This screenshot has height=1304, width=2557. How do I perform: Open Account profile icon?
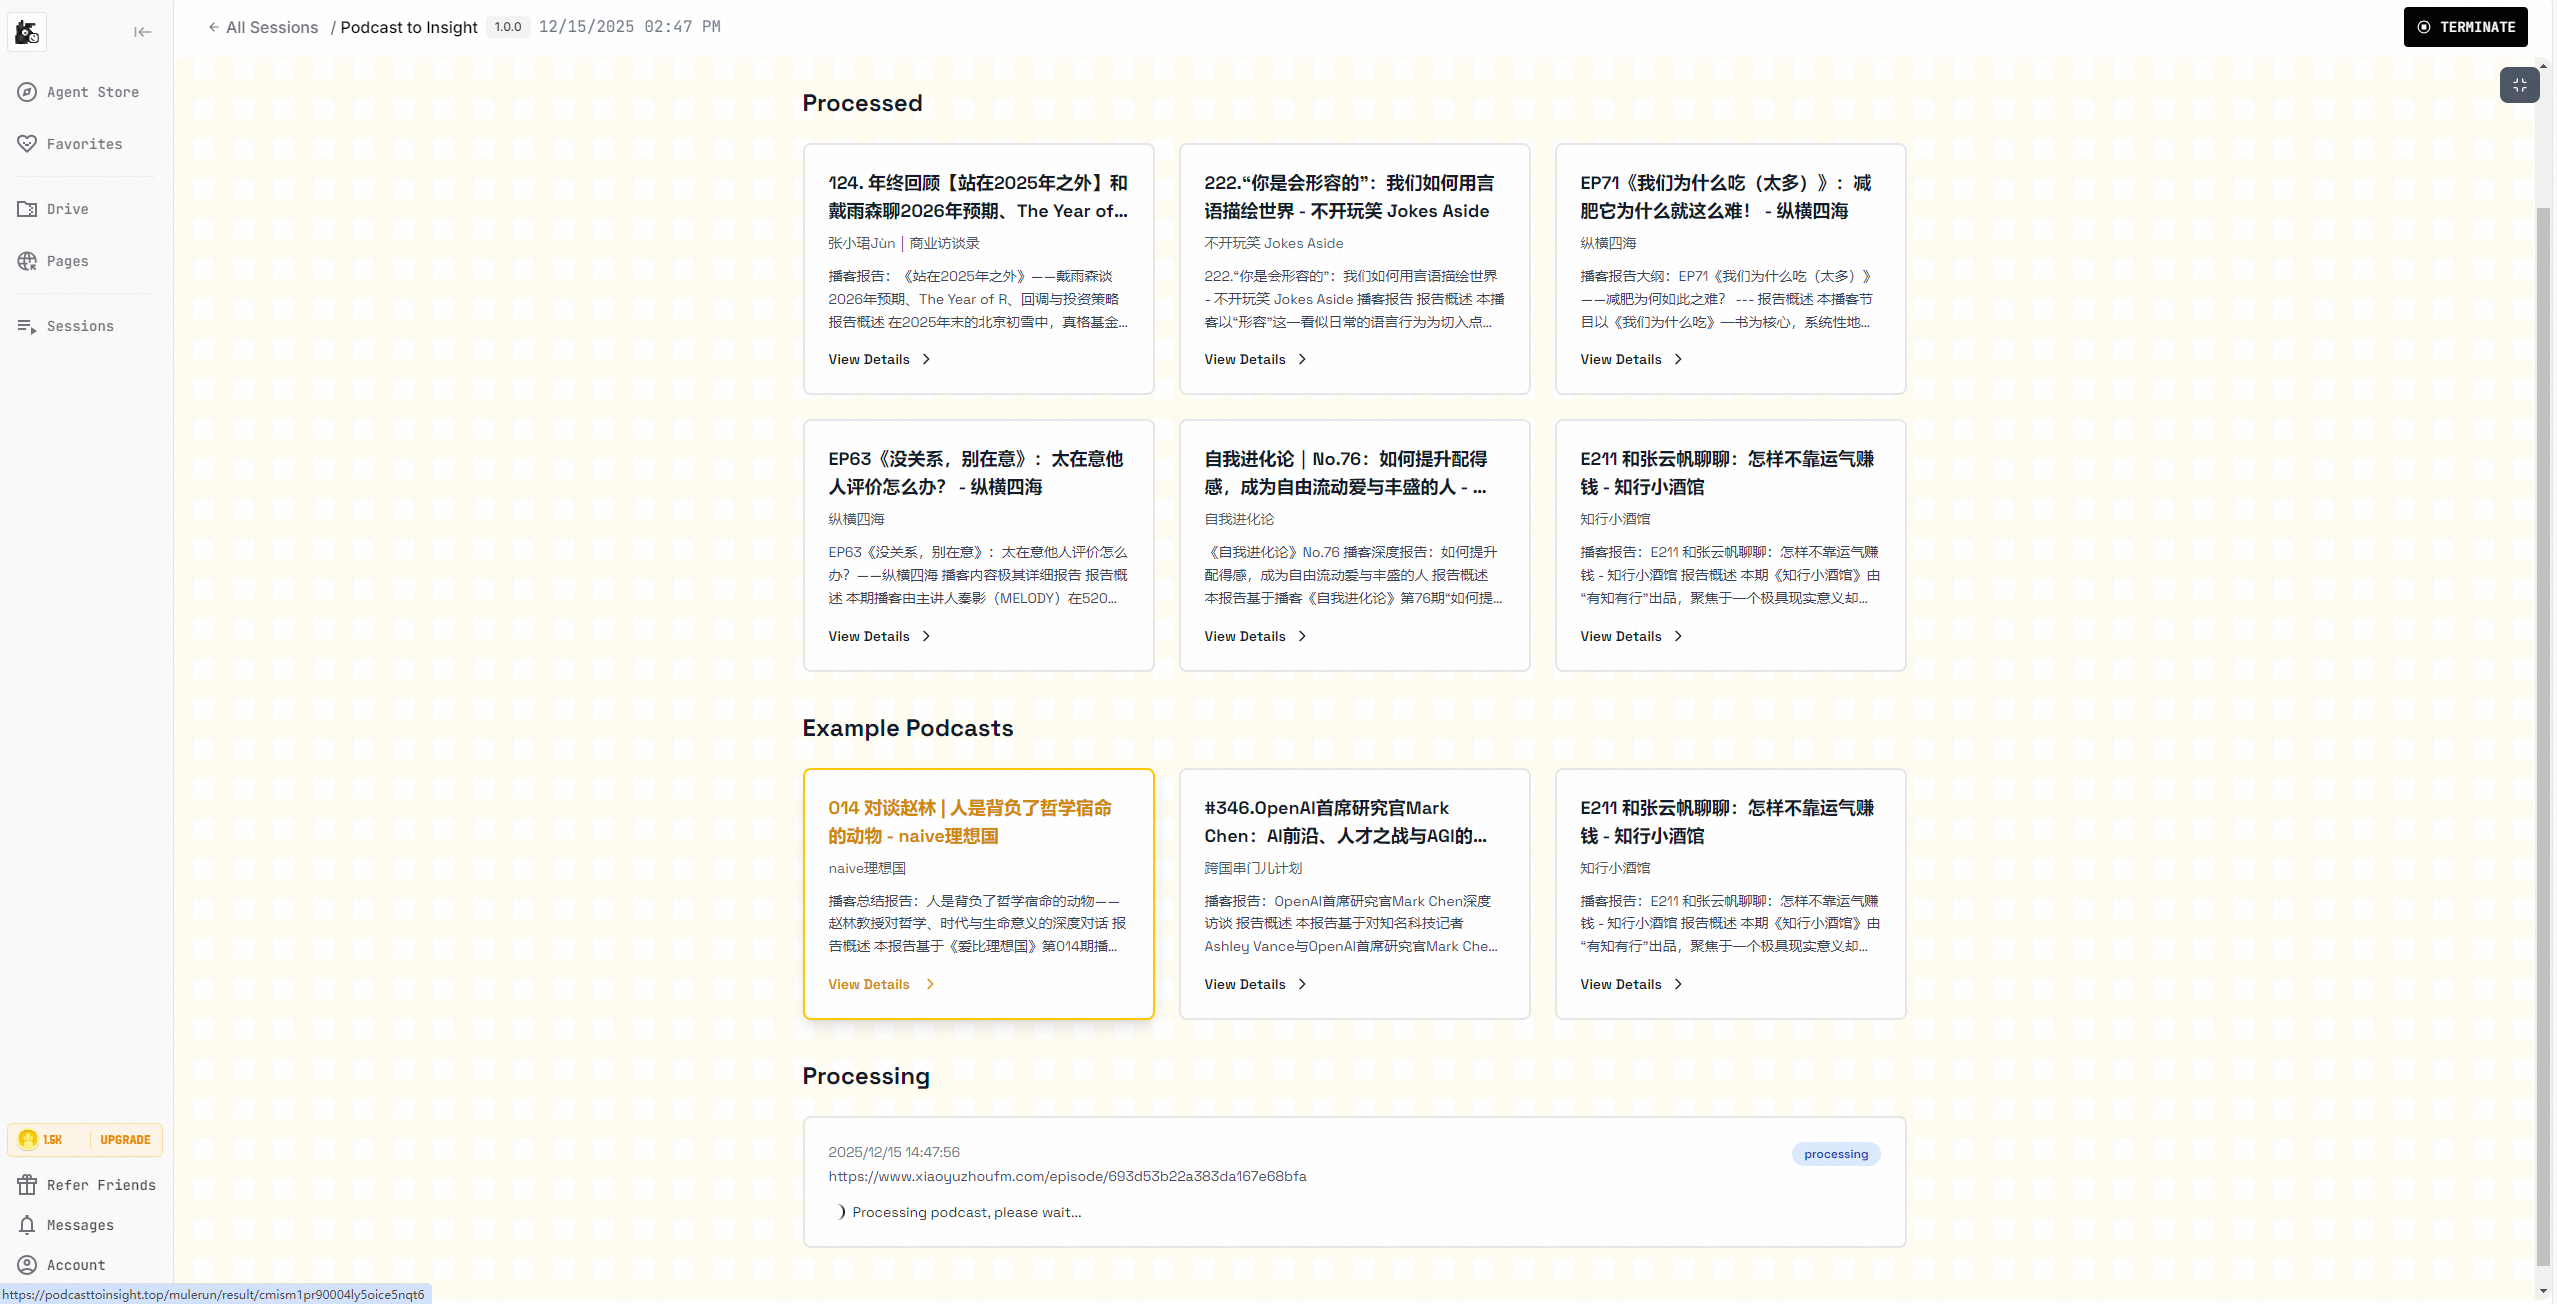point(27,1265)
